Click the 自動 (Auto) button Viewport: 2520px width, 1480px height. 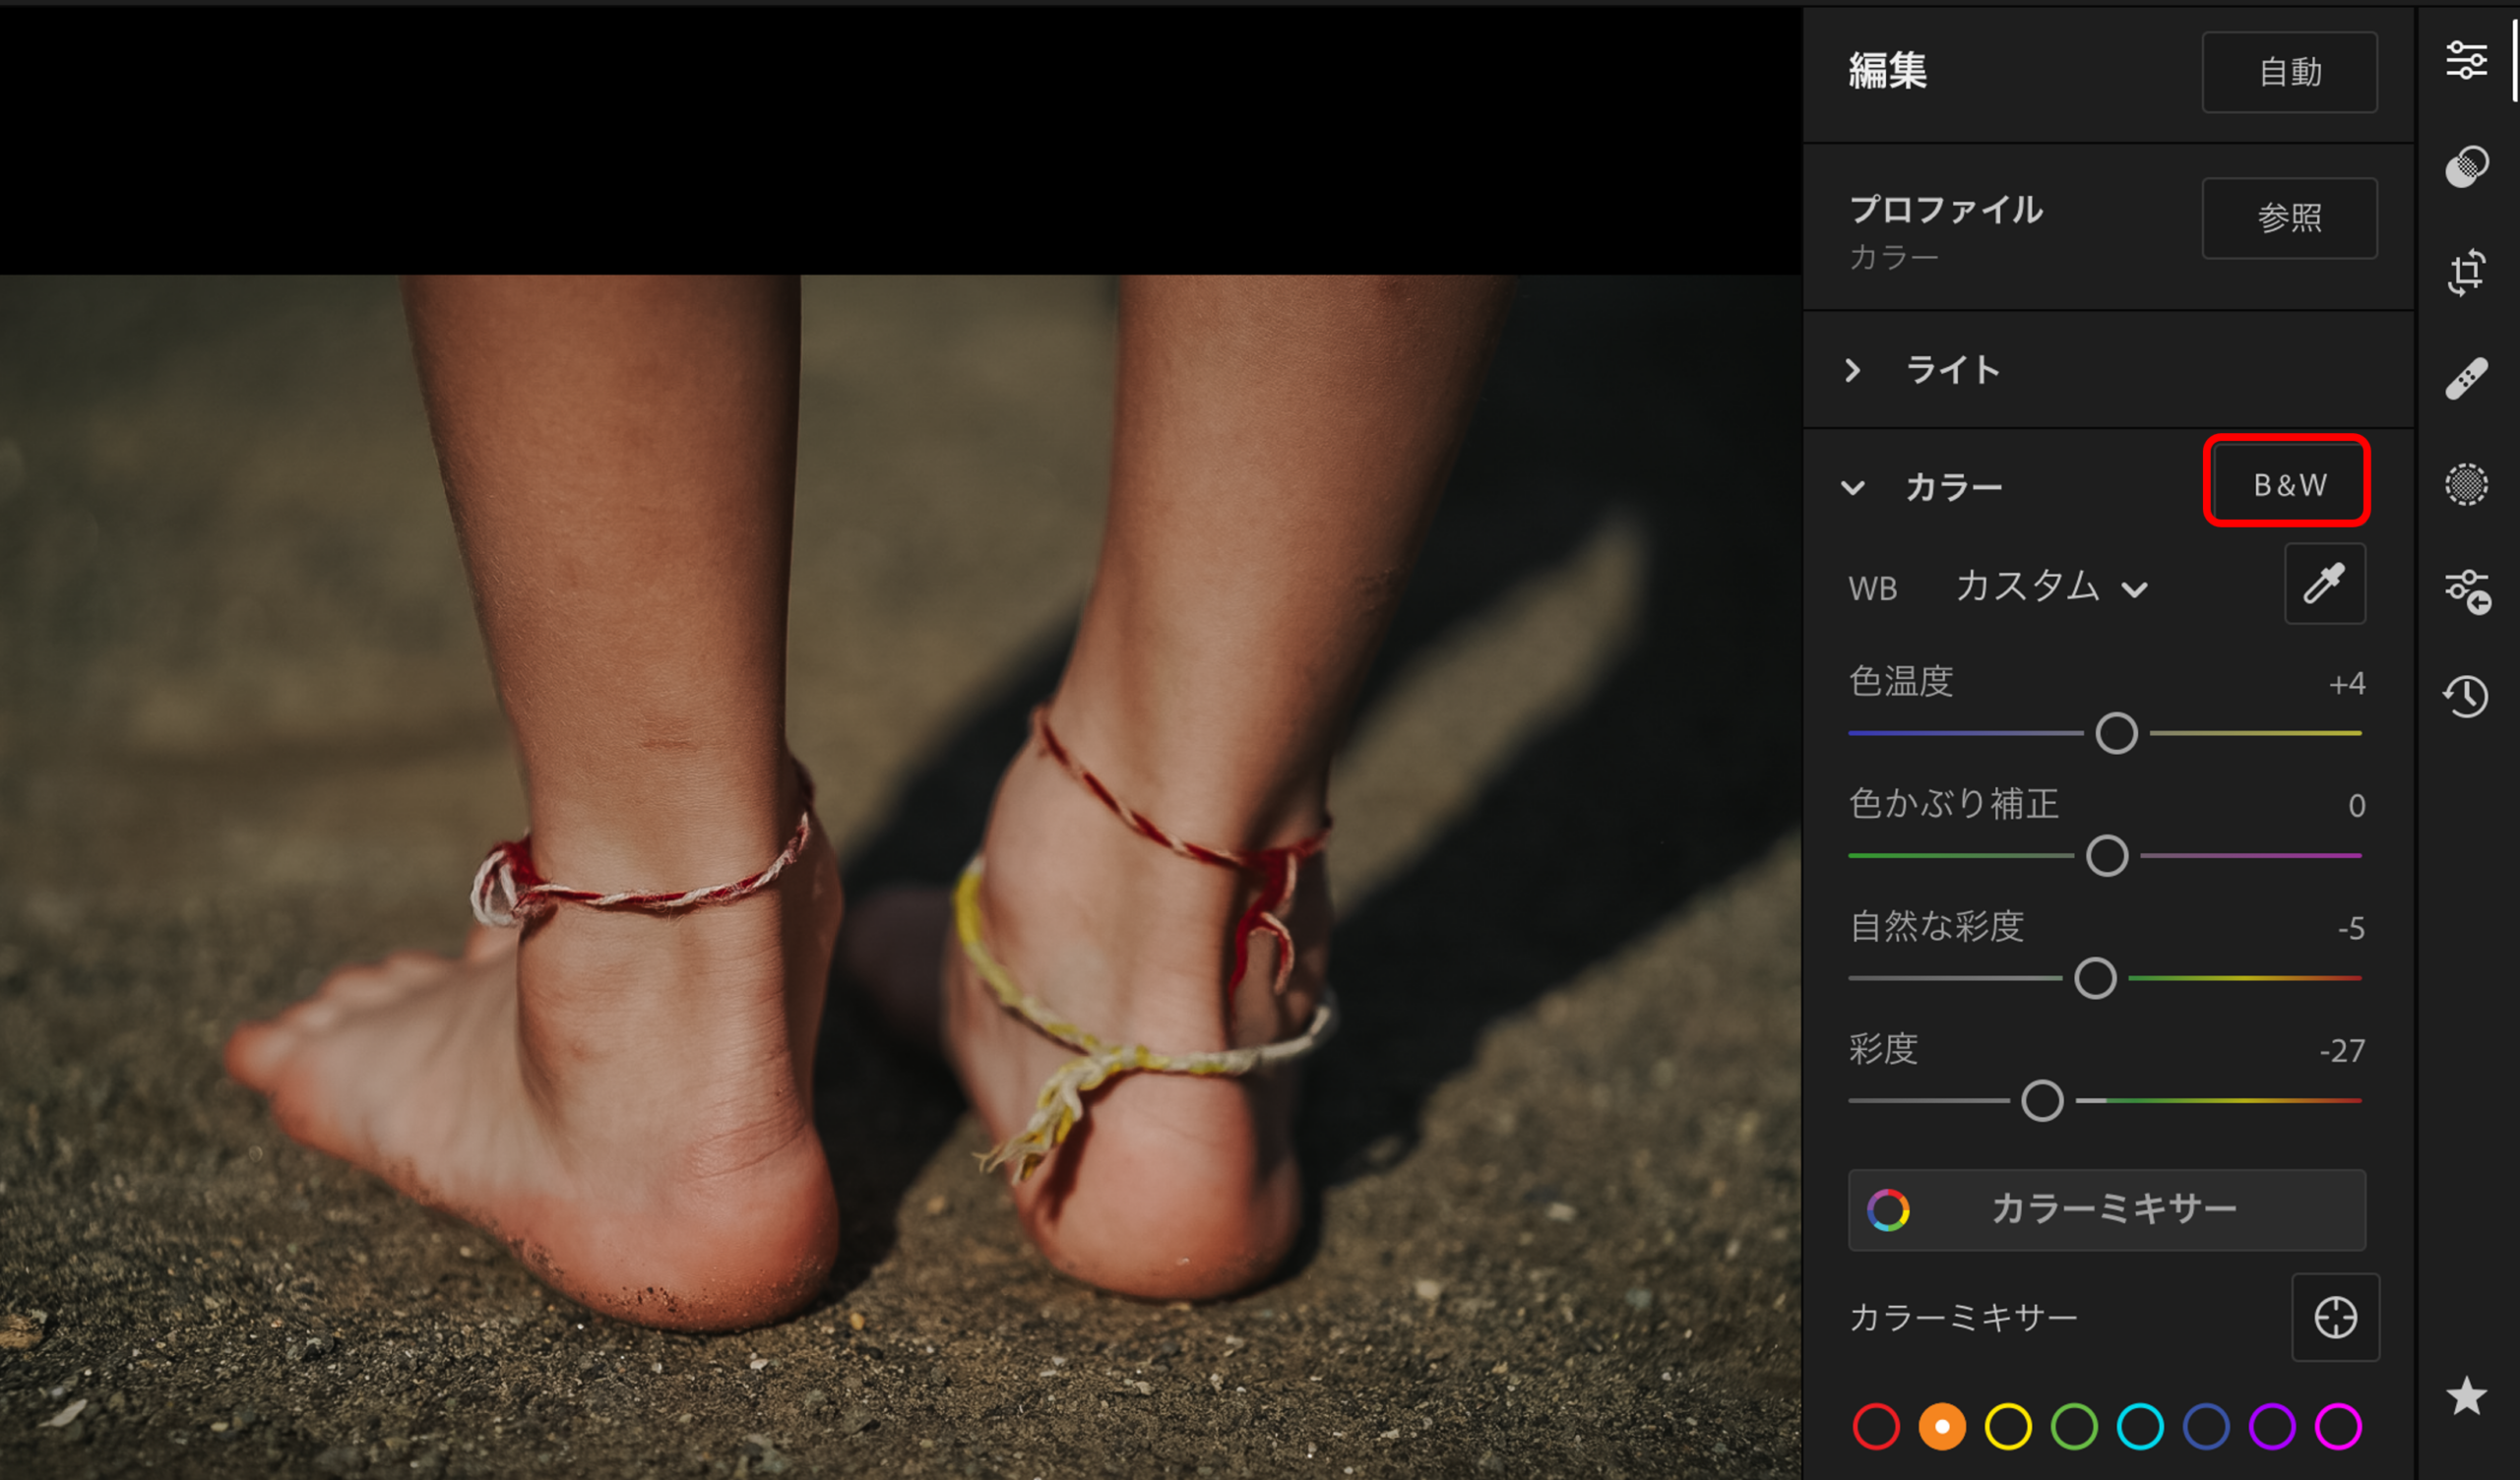2289,72
